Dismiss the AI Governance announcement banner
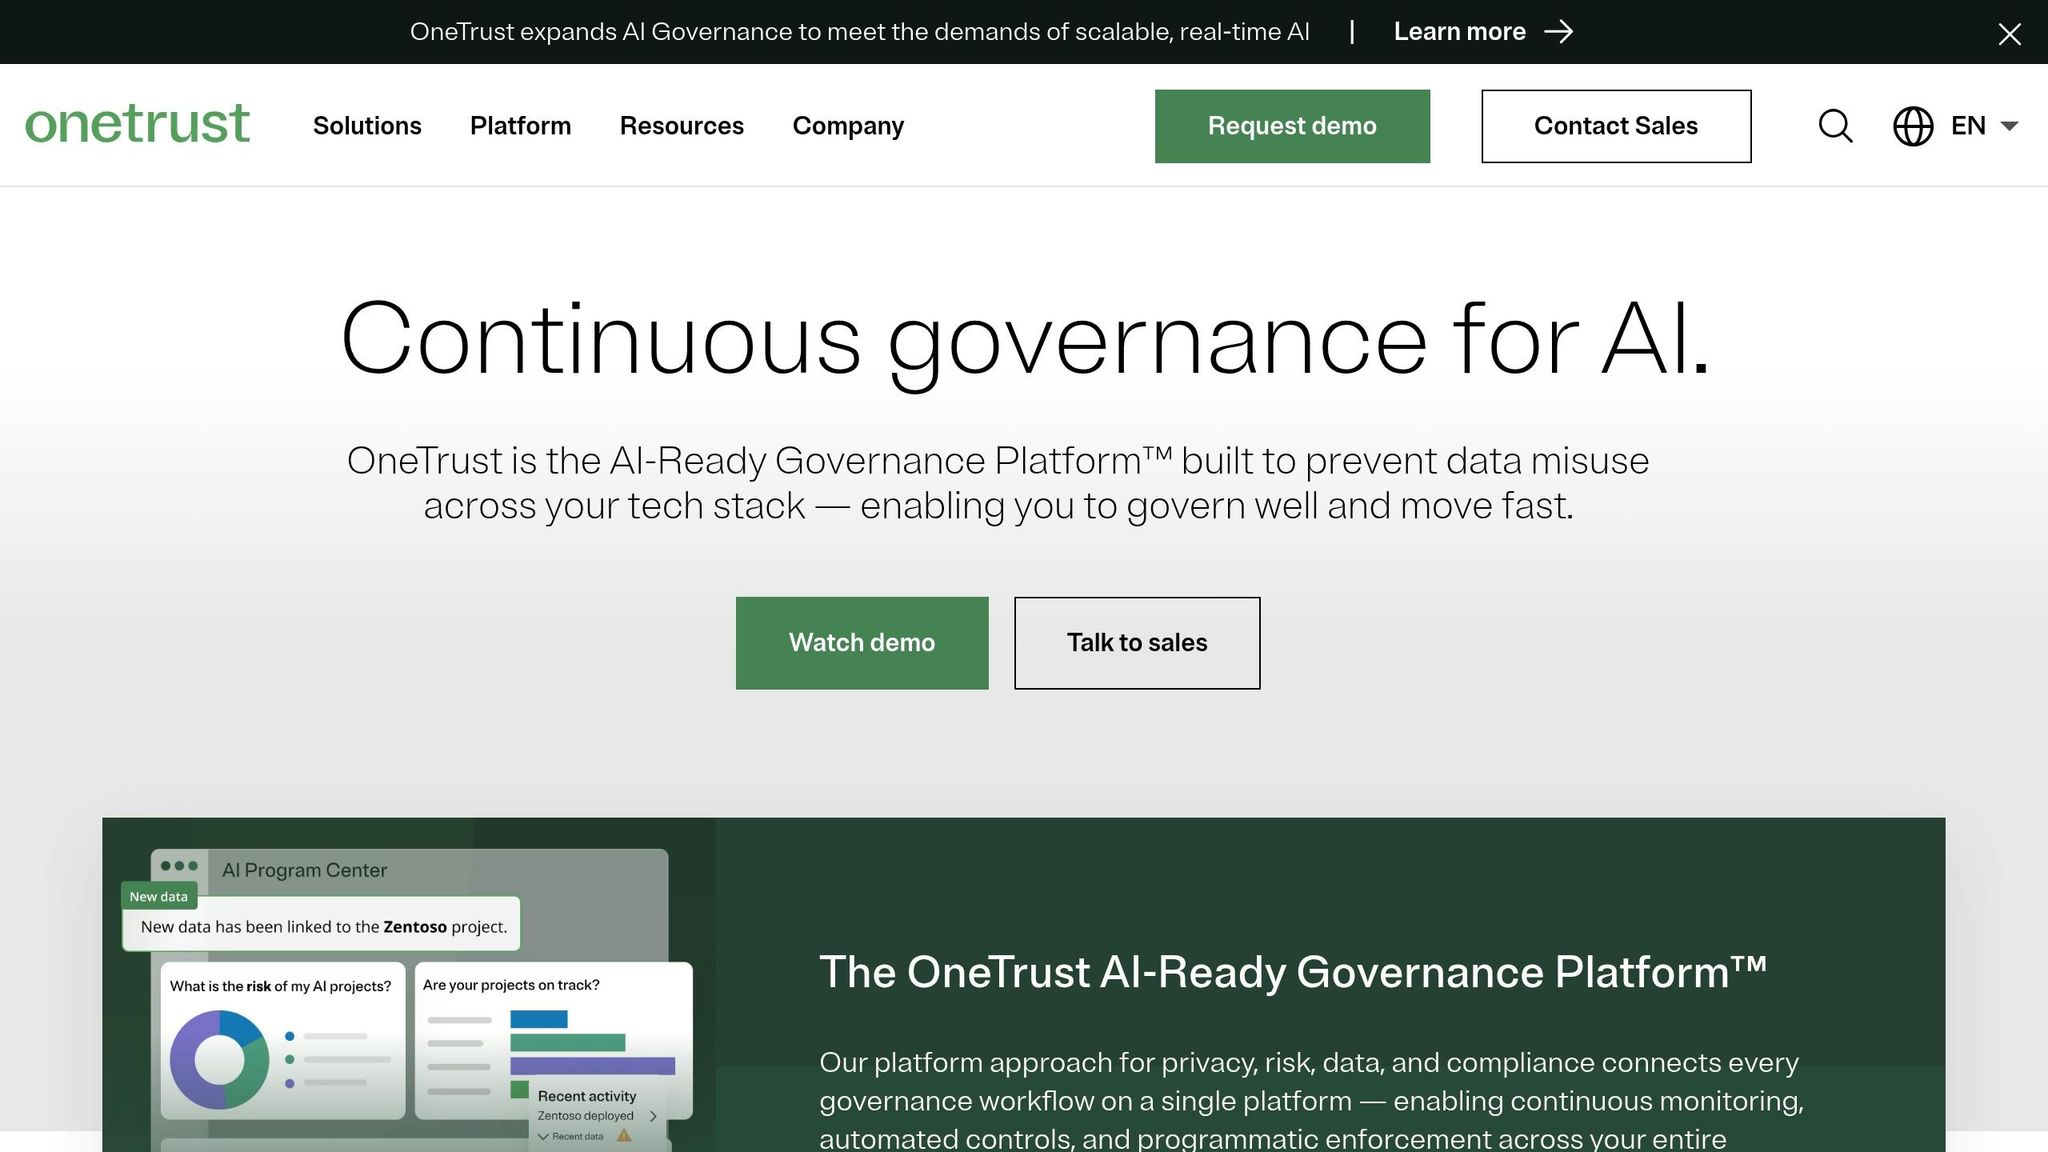Screen dimensions: 2048x1152 [2009, 33]
